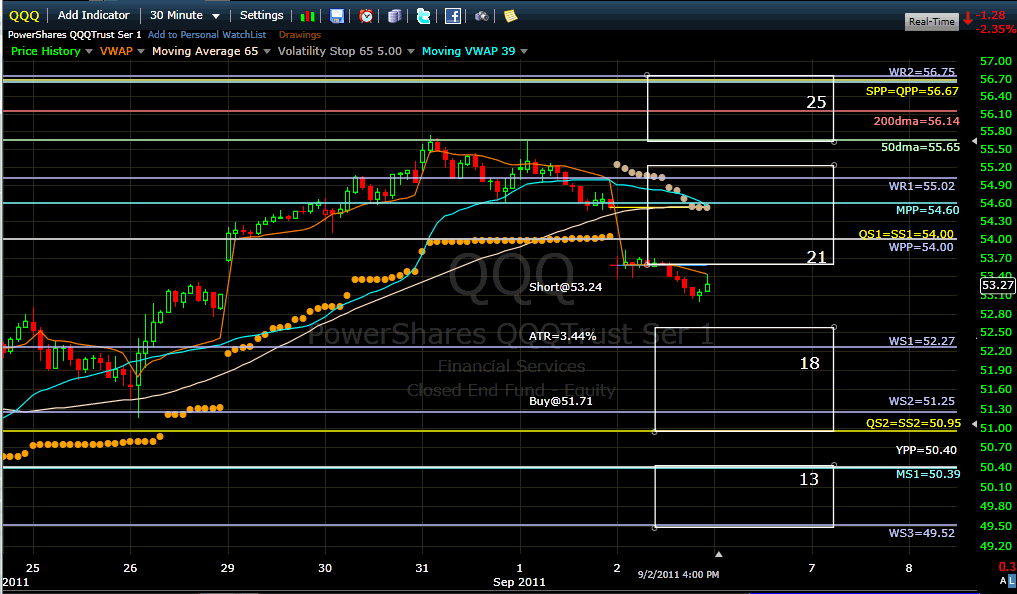
Task: Click the MS1=50.39 level label
Action: click(x=928, y=474)
